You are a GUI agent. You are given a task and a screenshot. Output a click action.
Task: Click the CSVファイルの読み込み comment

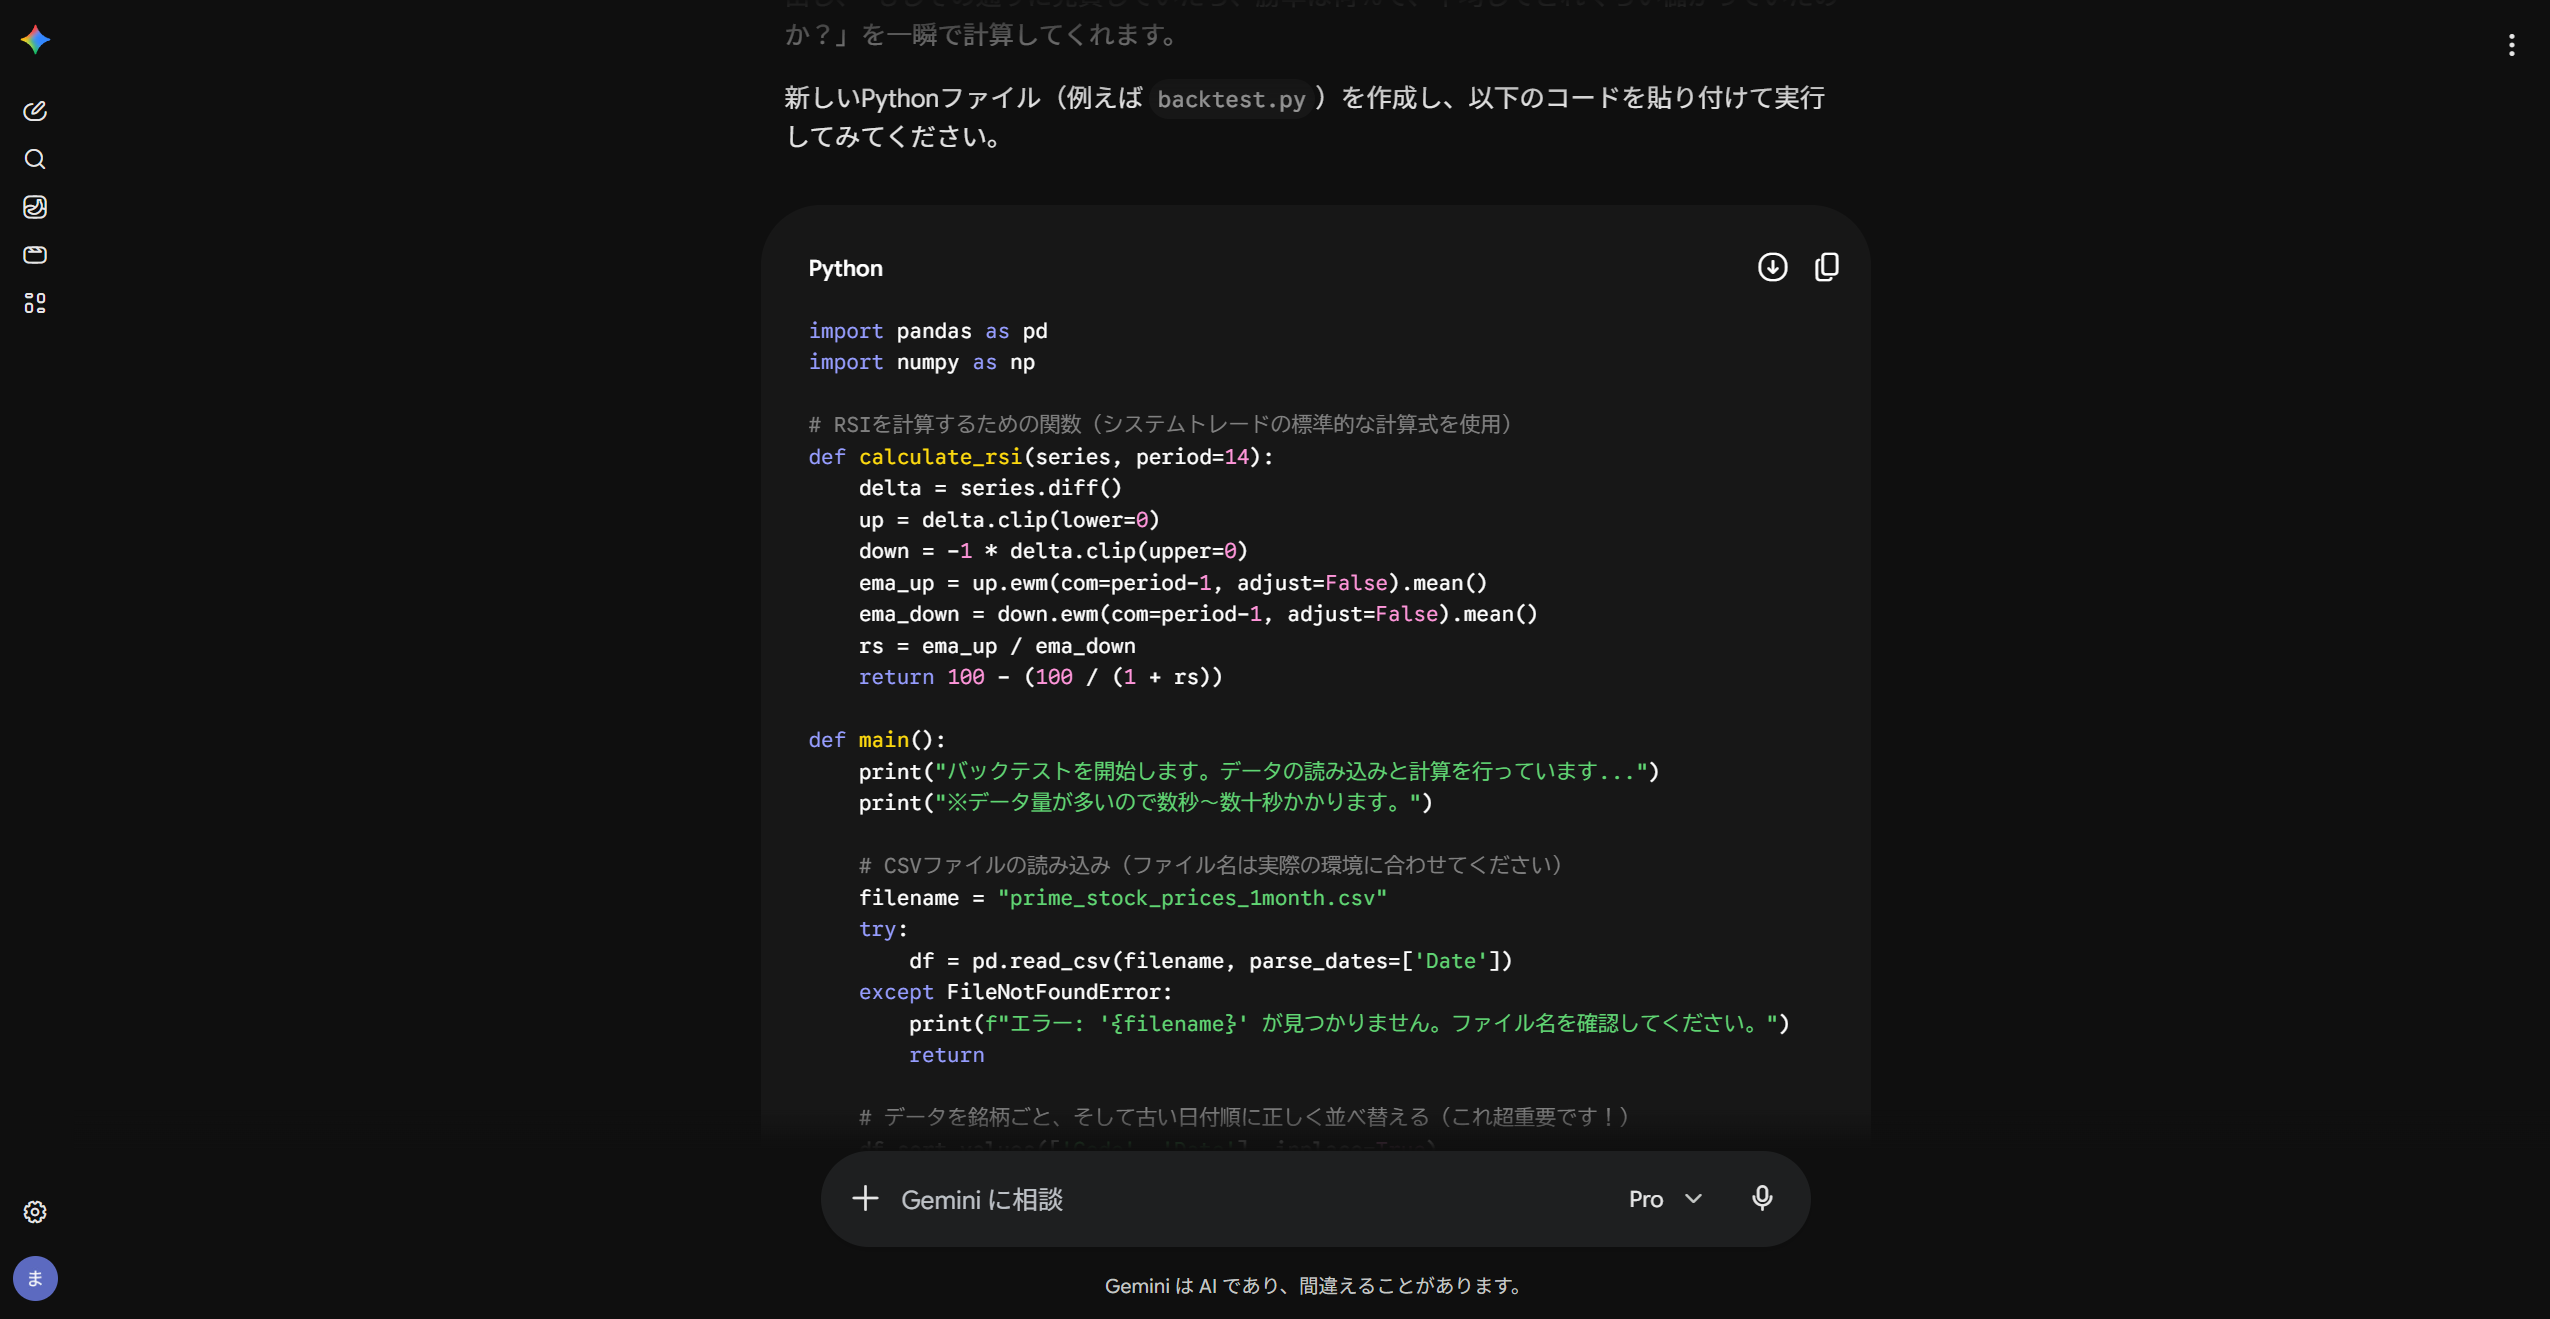pyautogui.click(x=1211, y=866)
